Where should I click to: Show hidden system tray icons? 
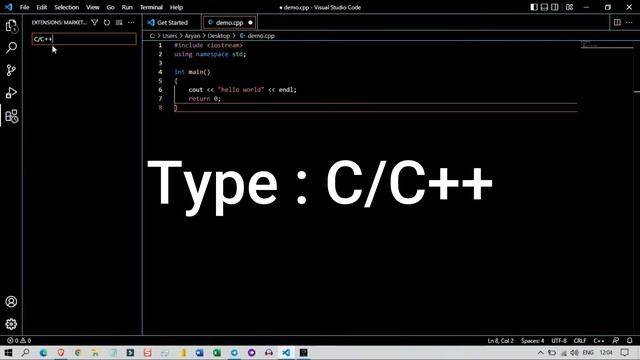coord(540,353)
